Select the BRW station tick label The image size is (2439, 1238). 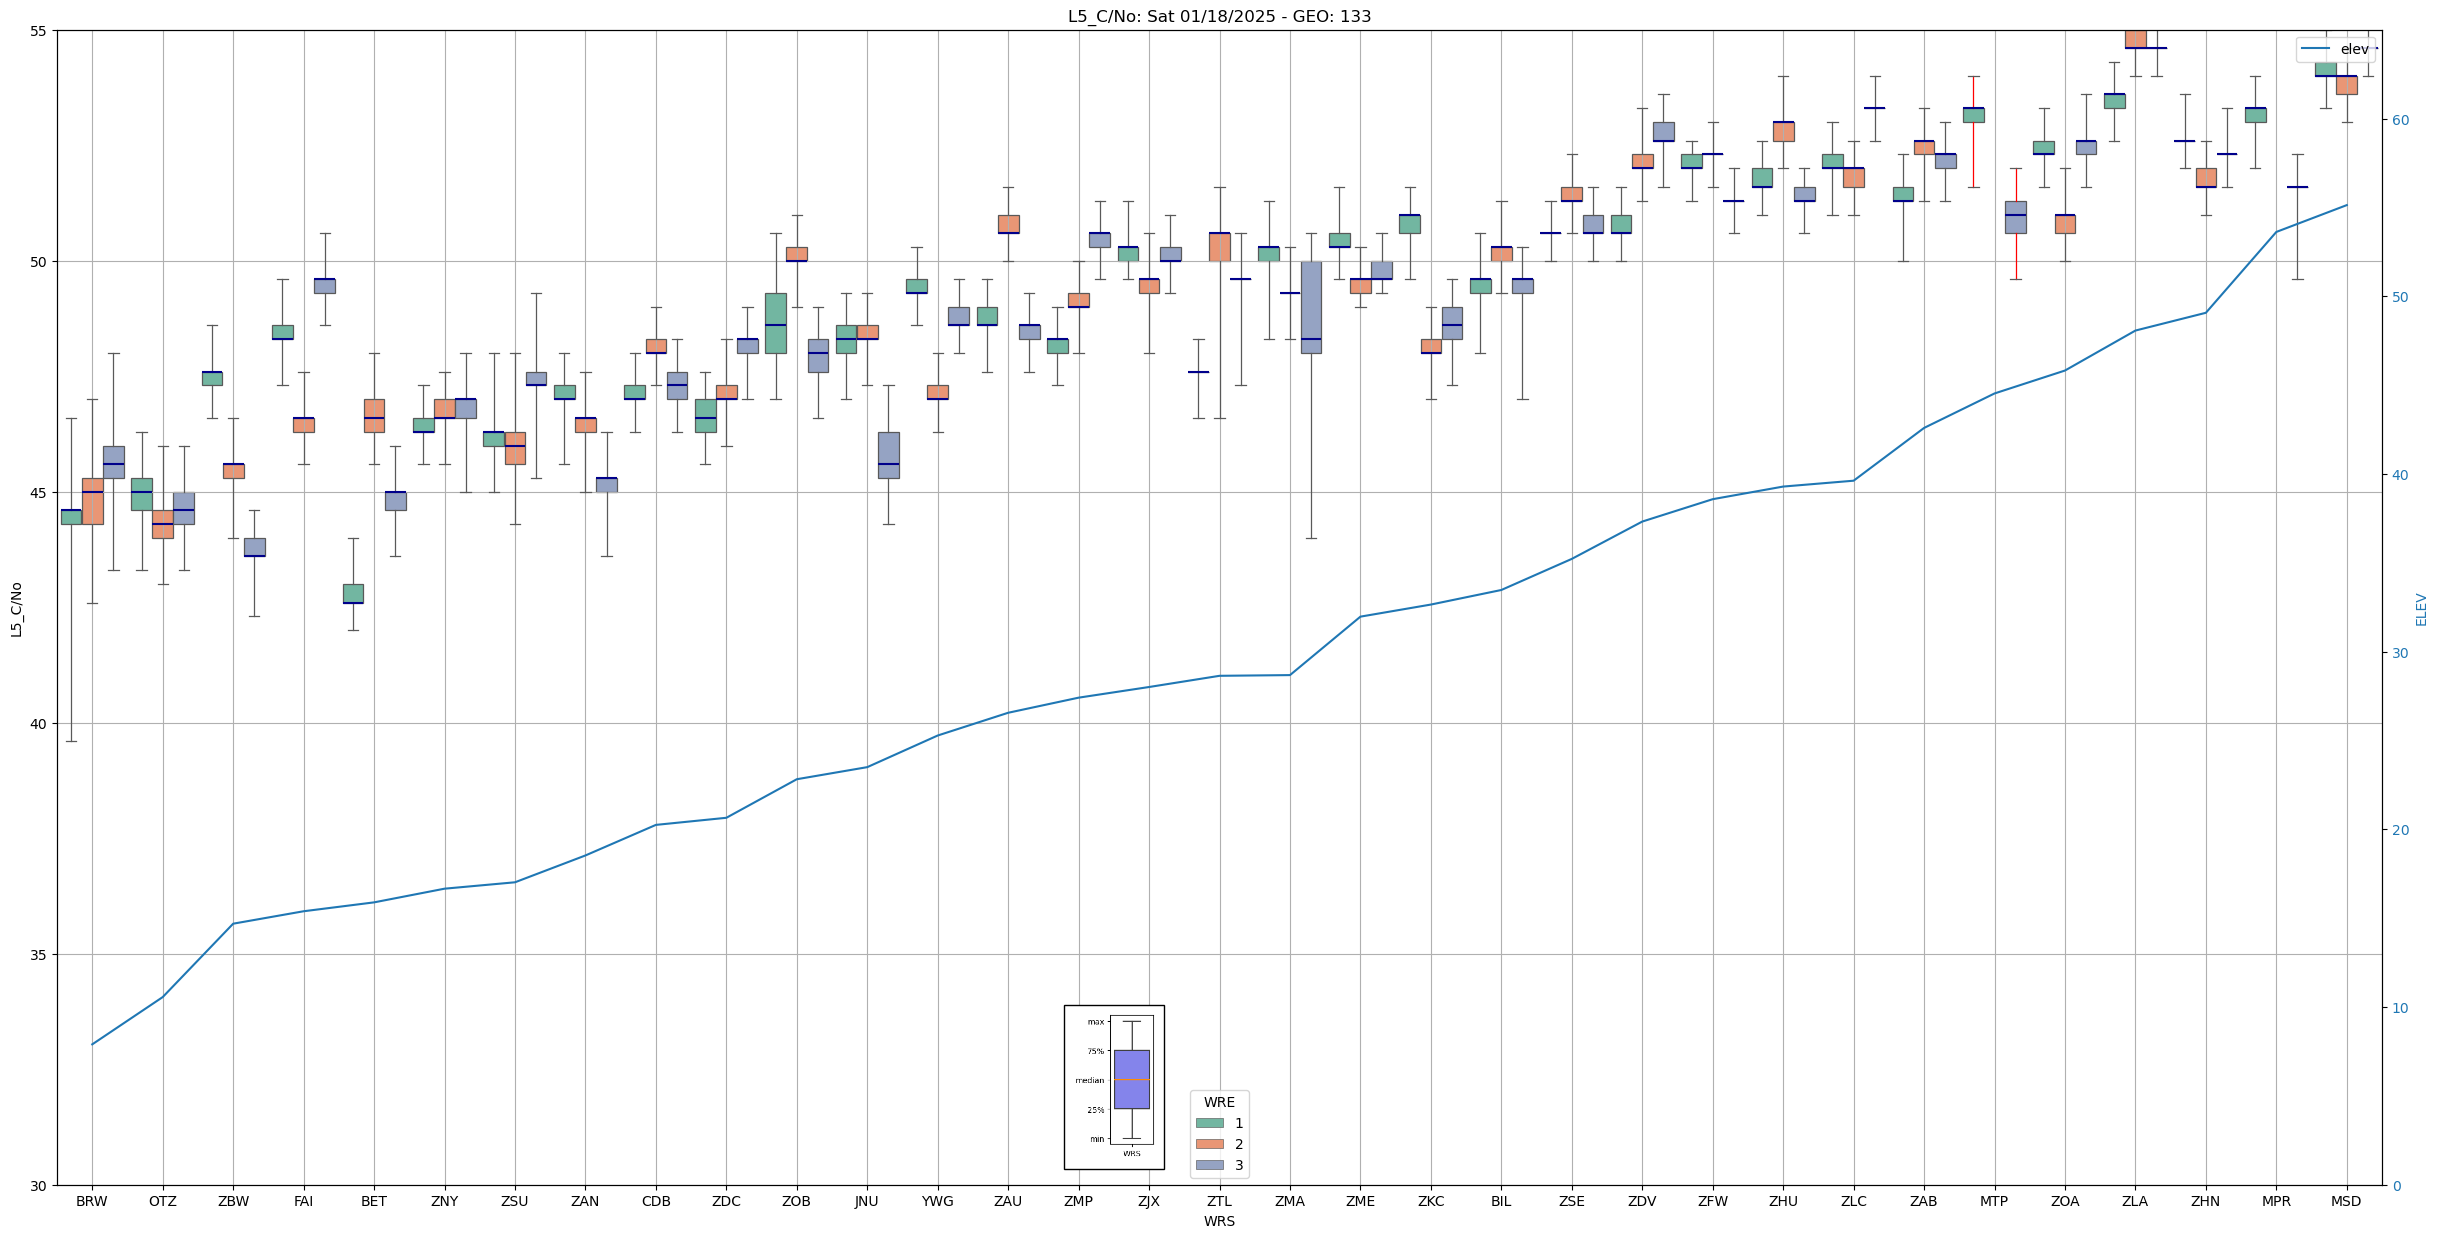click(x=92, y=1201)
